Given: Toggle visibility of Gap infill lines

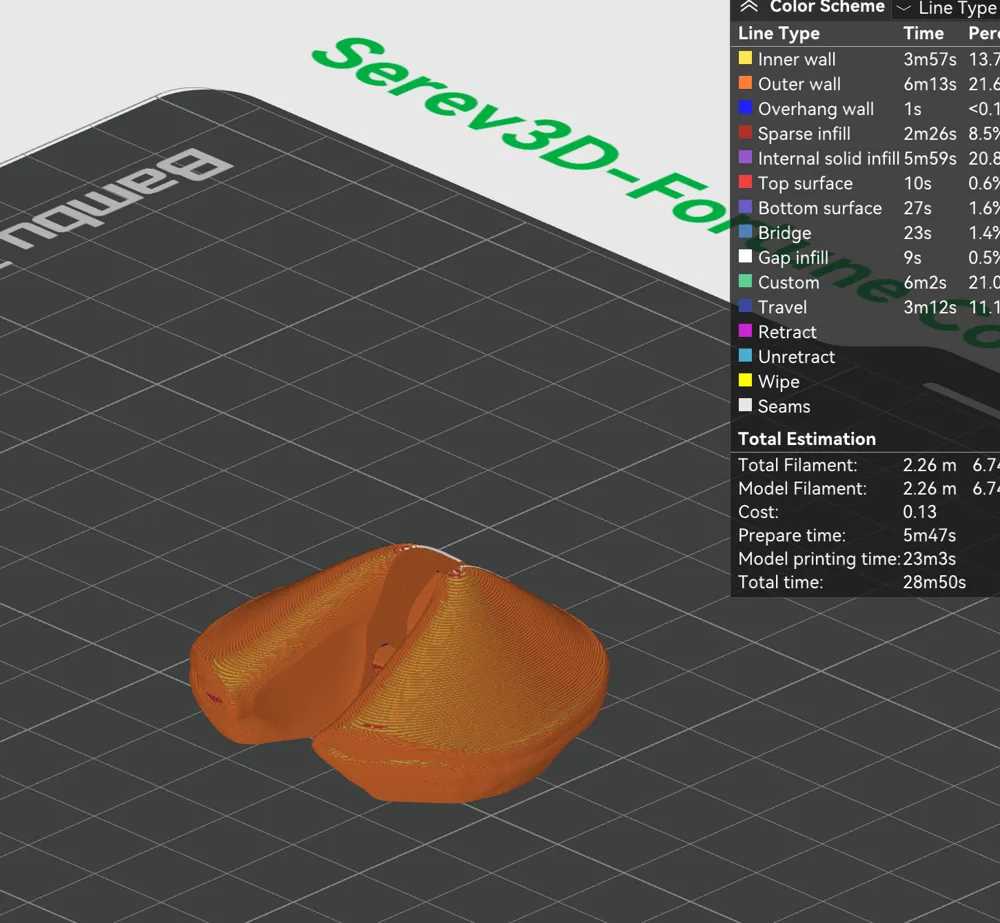Looking at the screenshot, I should click(x=793, y=258).
